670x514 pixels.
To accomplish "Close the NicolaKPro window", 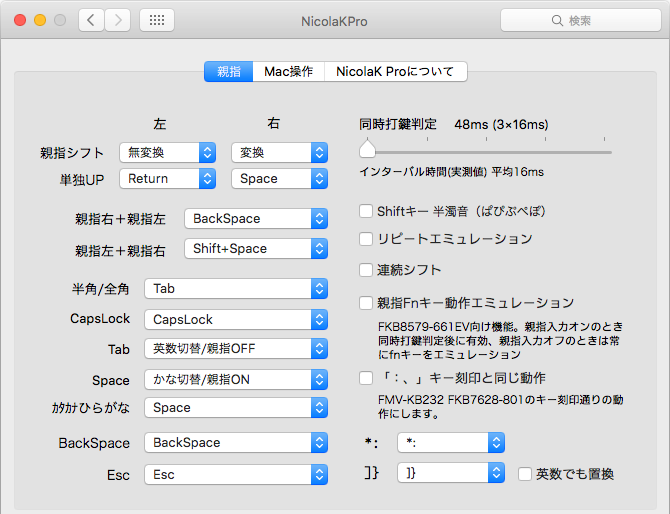I will 20,20.
